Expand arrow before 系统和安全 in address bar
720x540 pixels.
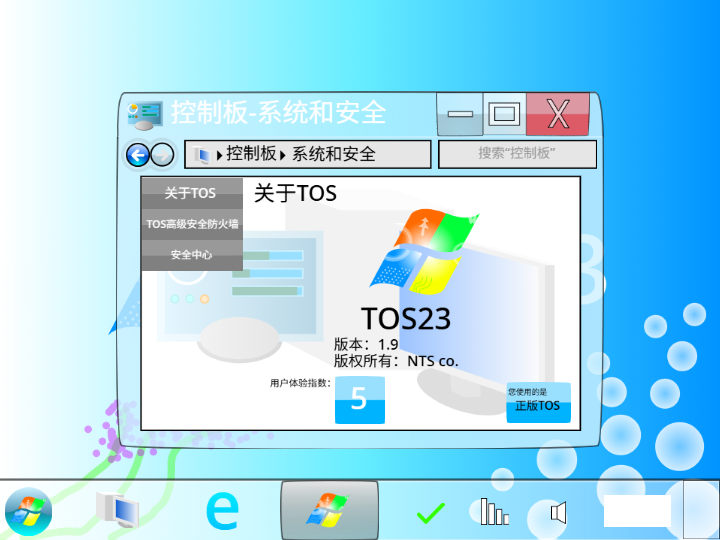[282, 155]
